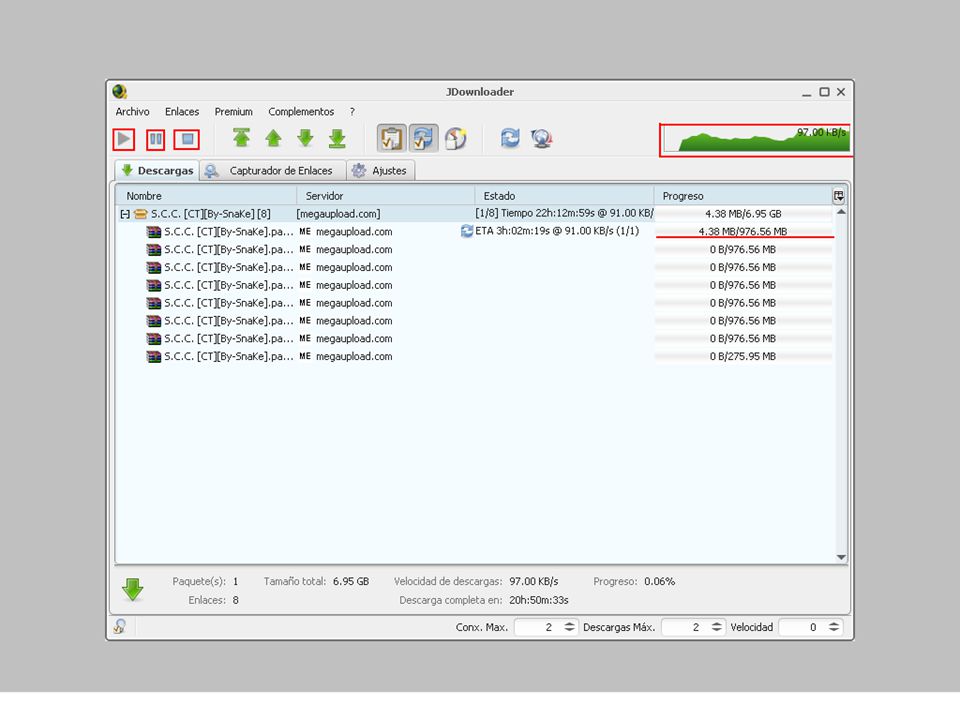
Task: Click the blue circular arrows reconnect icon
Action: click(x=509, y=138)
